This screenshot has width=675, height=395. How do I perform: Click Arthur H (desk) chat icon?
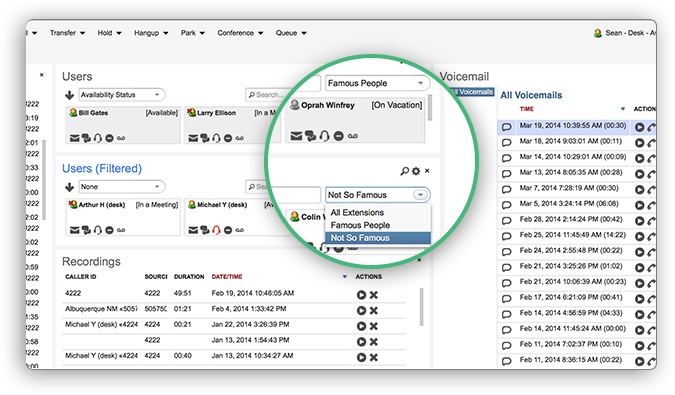pos(86,230)
